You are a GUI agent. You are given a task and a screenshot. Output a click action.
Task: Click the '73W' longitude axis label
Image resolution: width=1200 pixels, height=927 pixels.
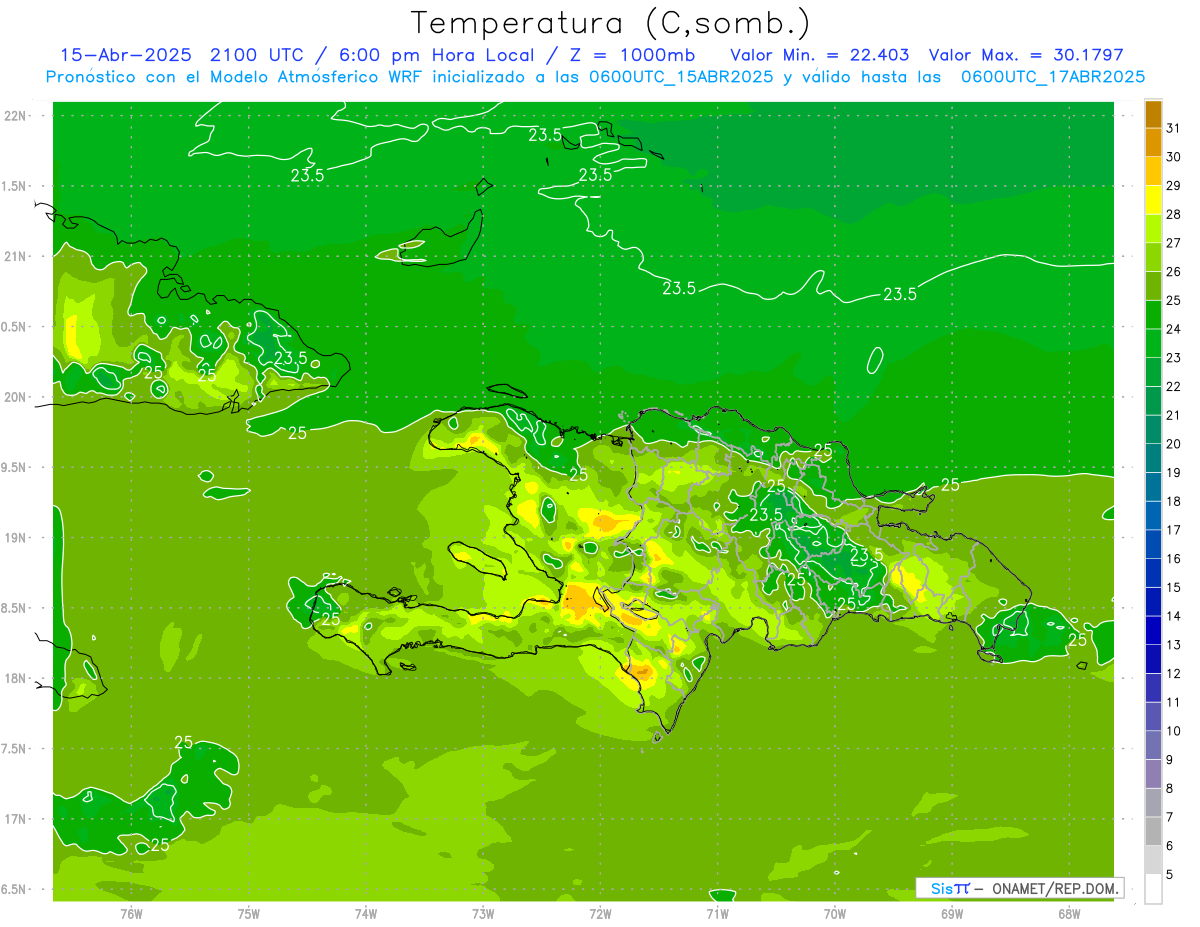(483, 913)
